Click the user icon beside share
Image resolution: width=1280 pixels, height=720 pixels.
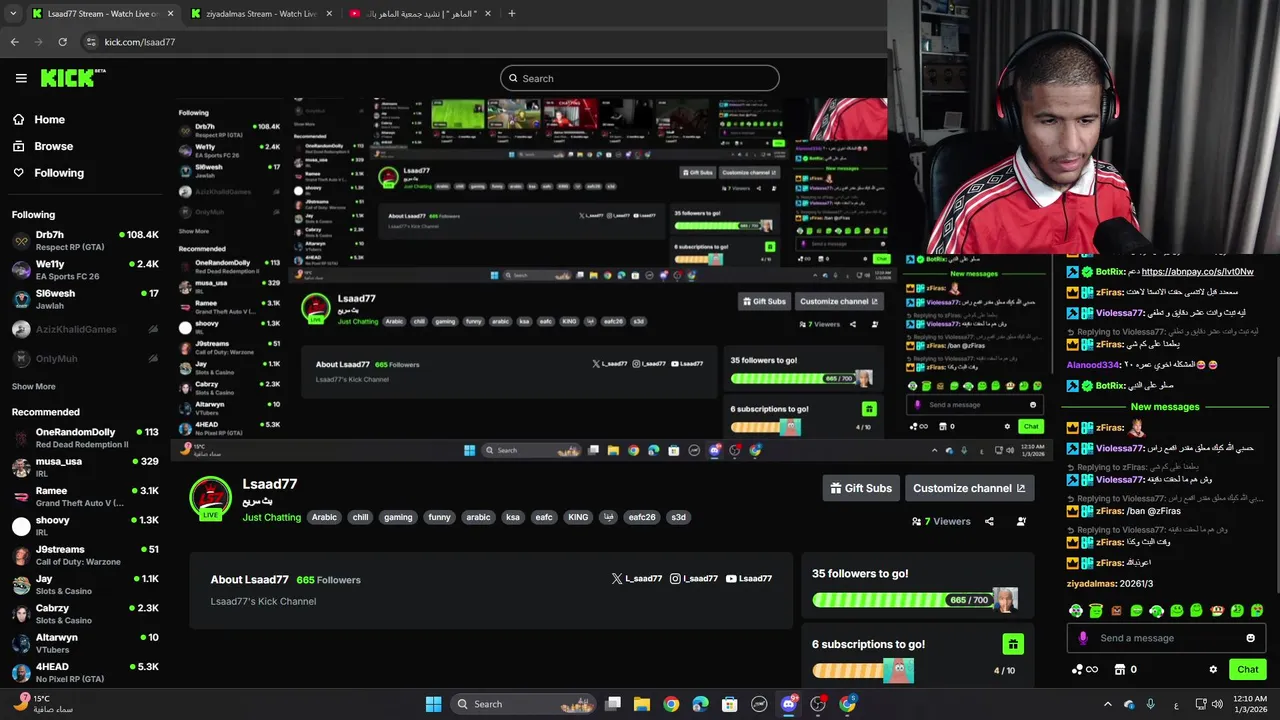1021,521
